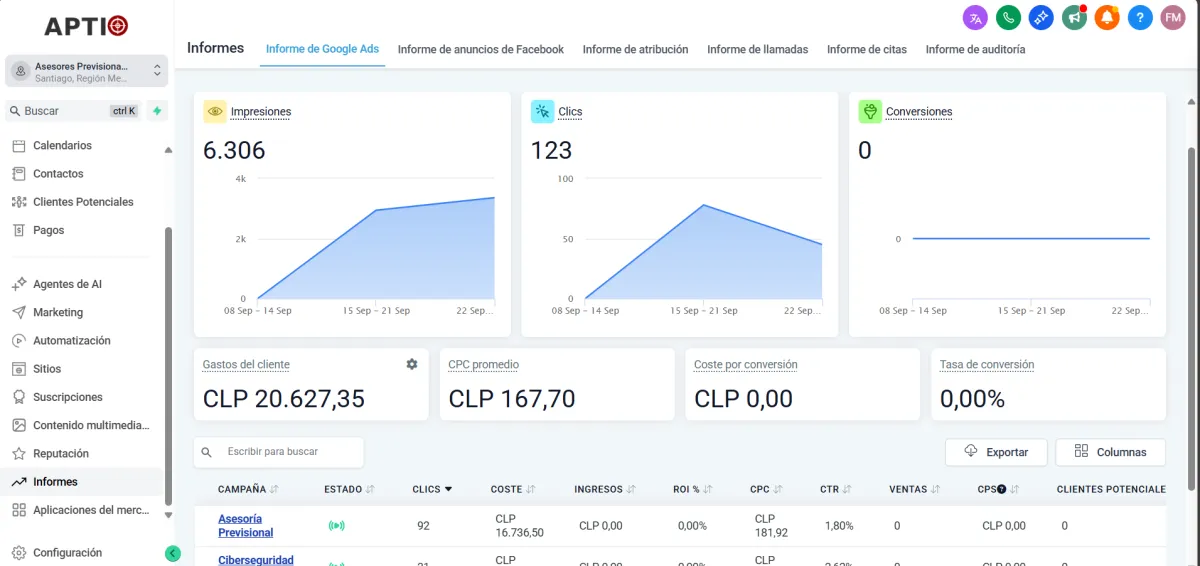Click the Tasa de conversión label
The width and height of the screenshot is (1200, 566).
pos(987,365)
